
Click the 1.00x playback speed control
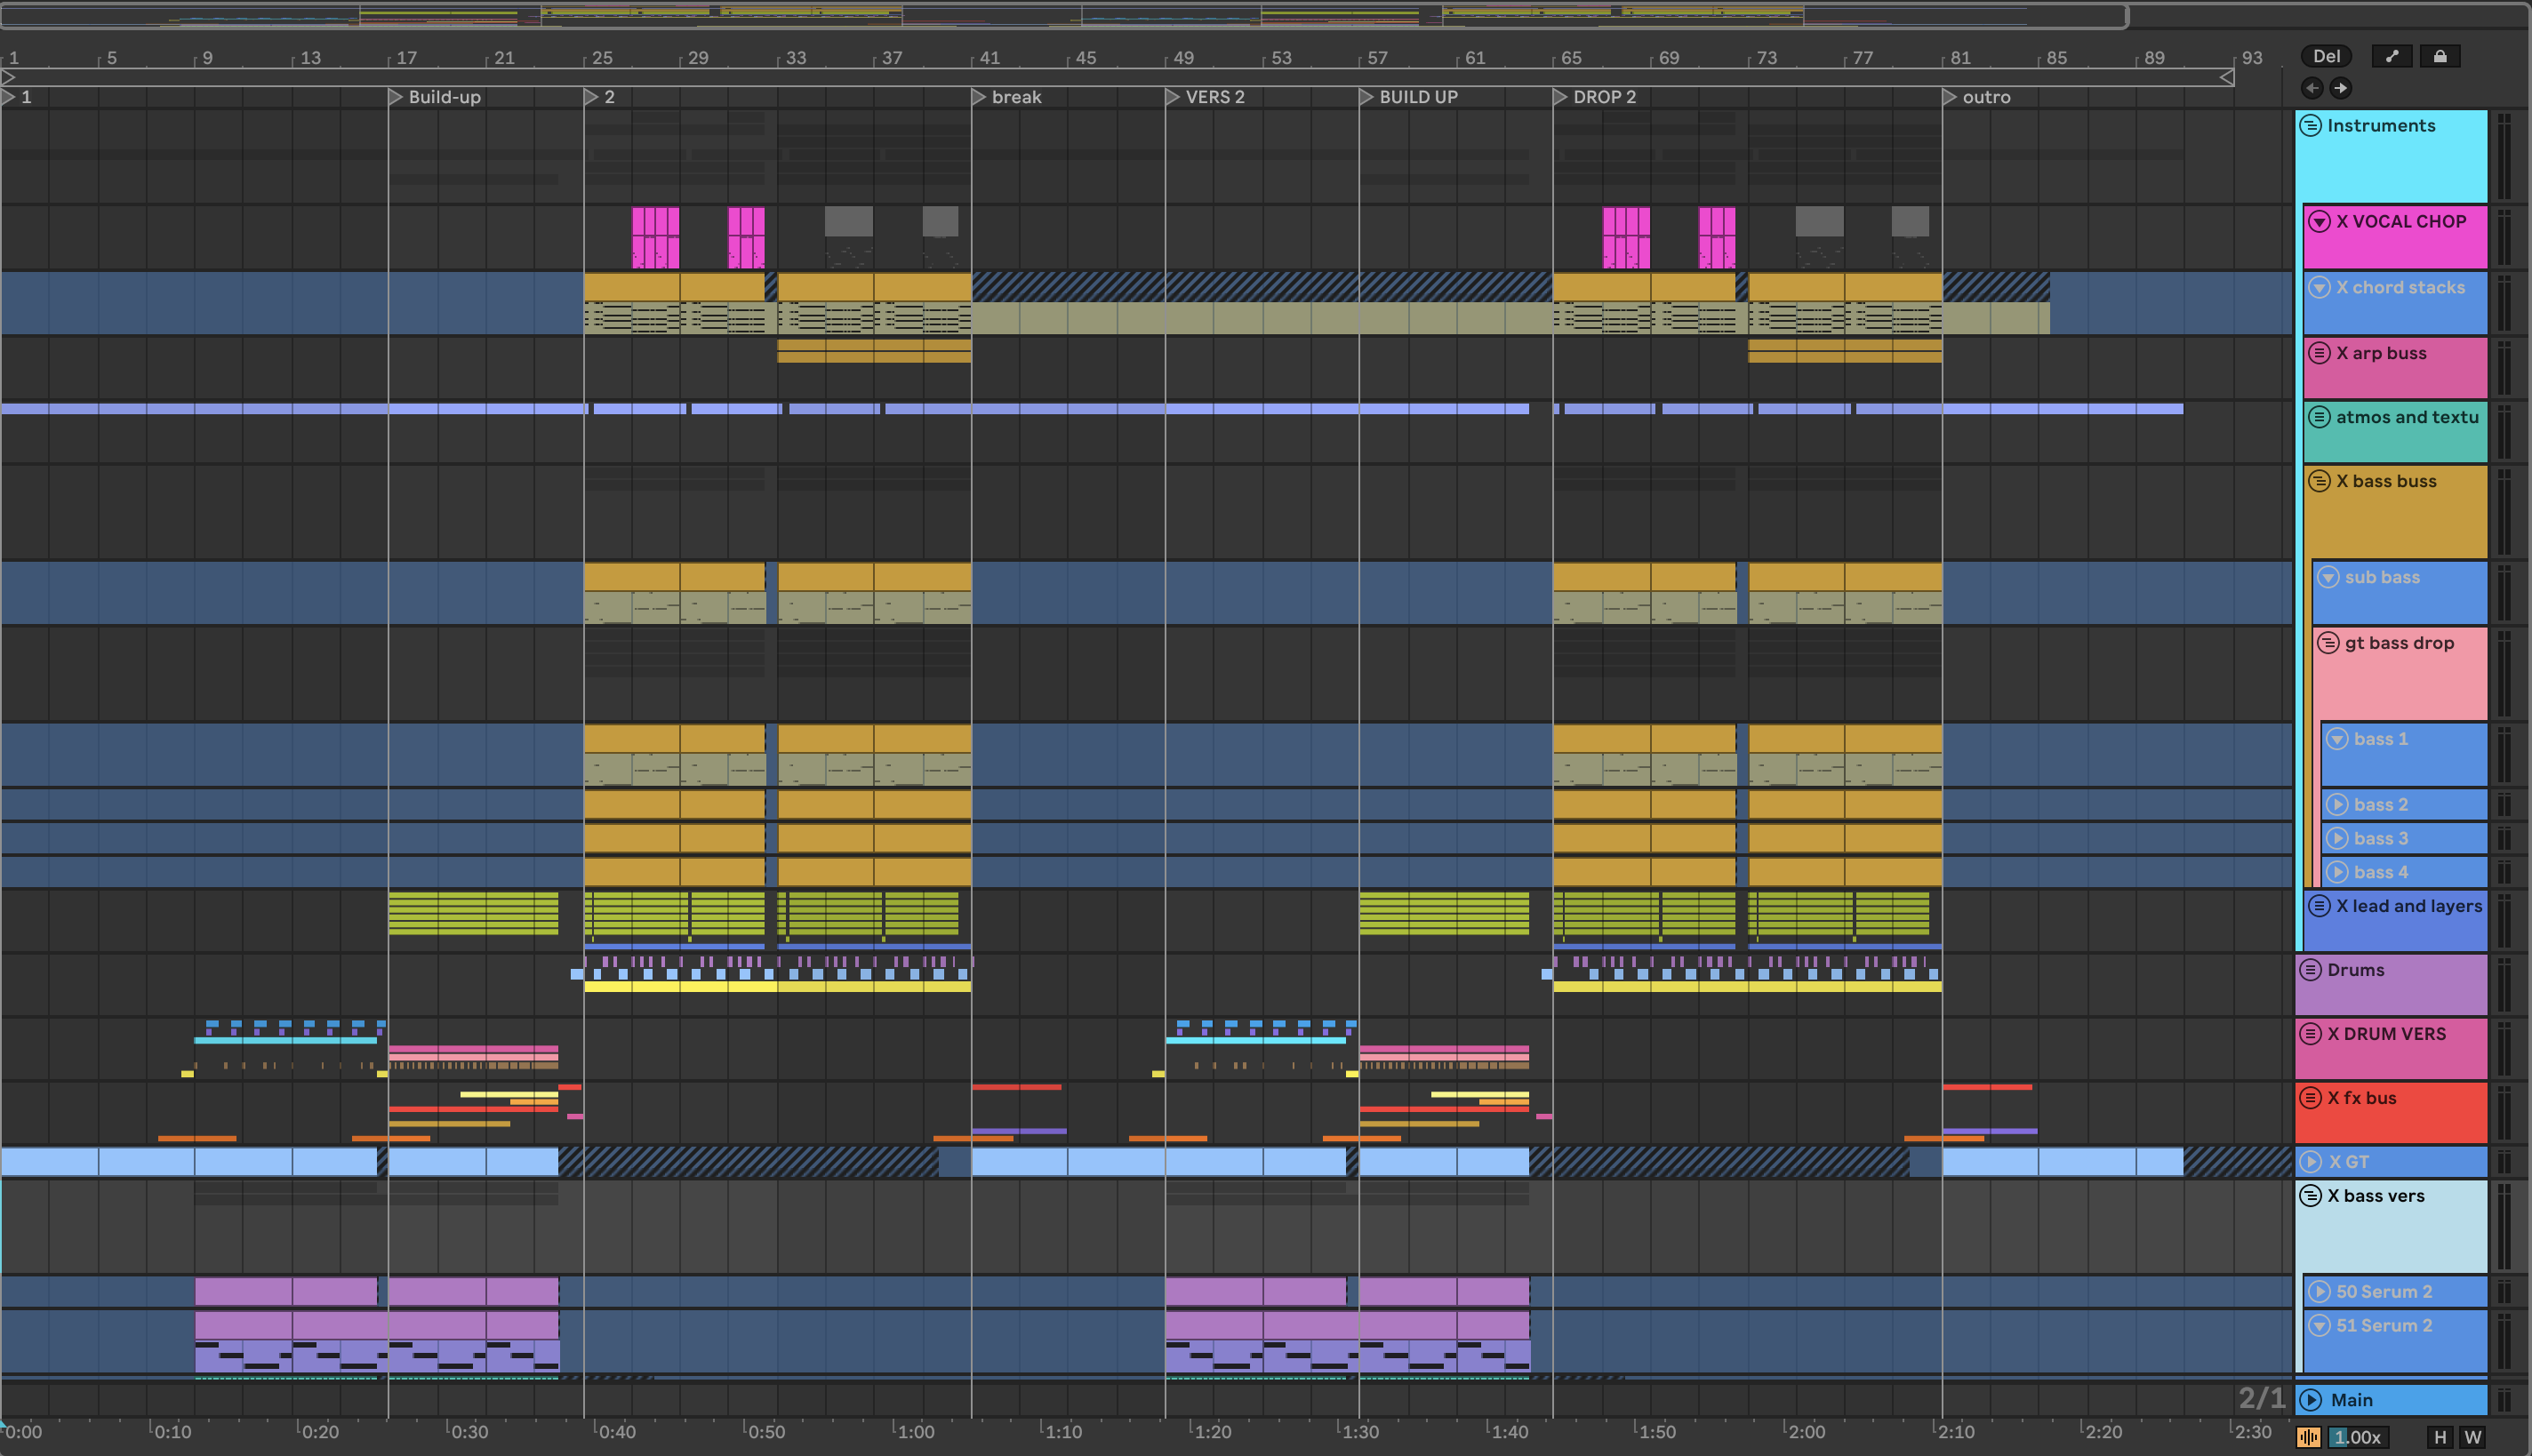click(2357, 1437)
